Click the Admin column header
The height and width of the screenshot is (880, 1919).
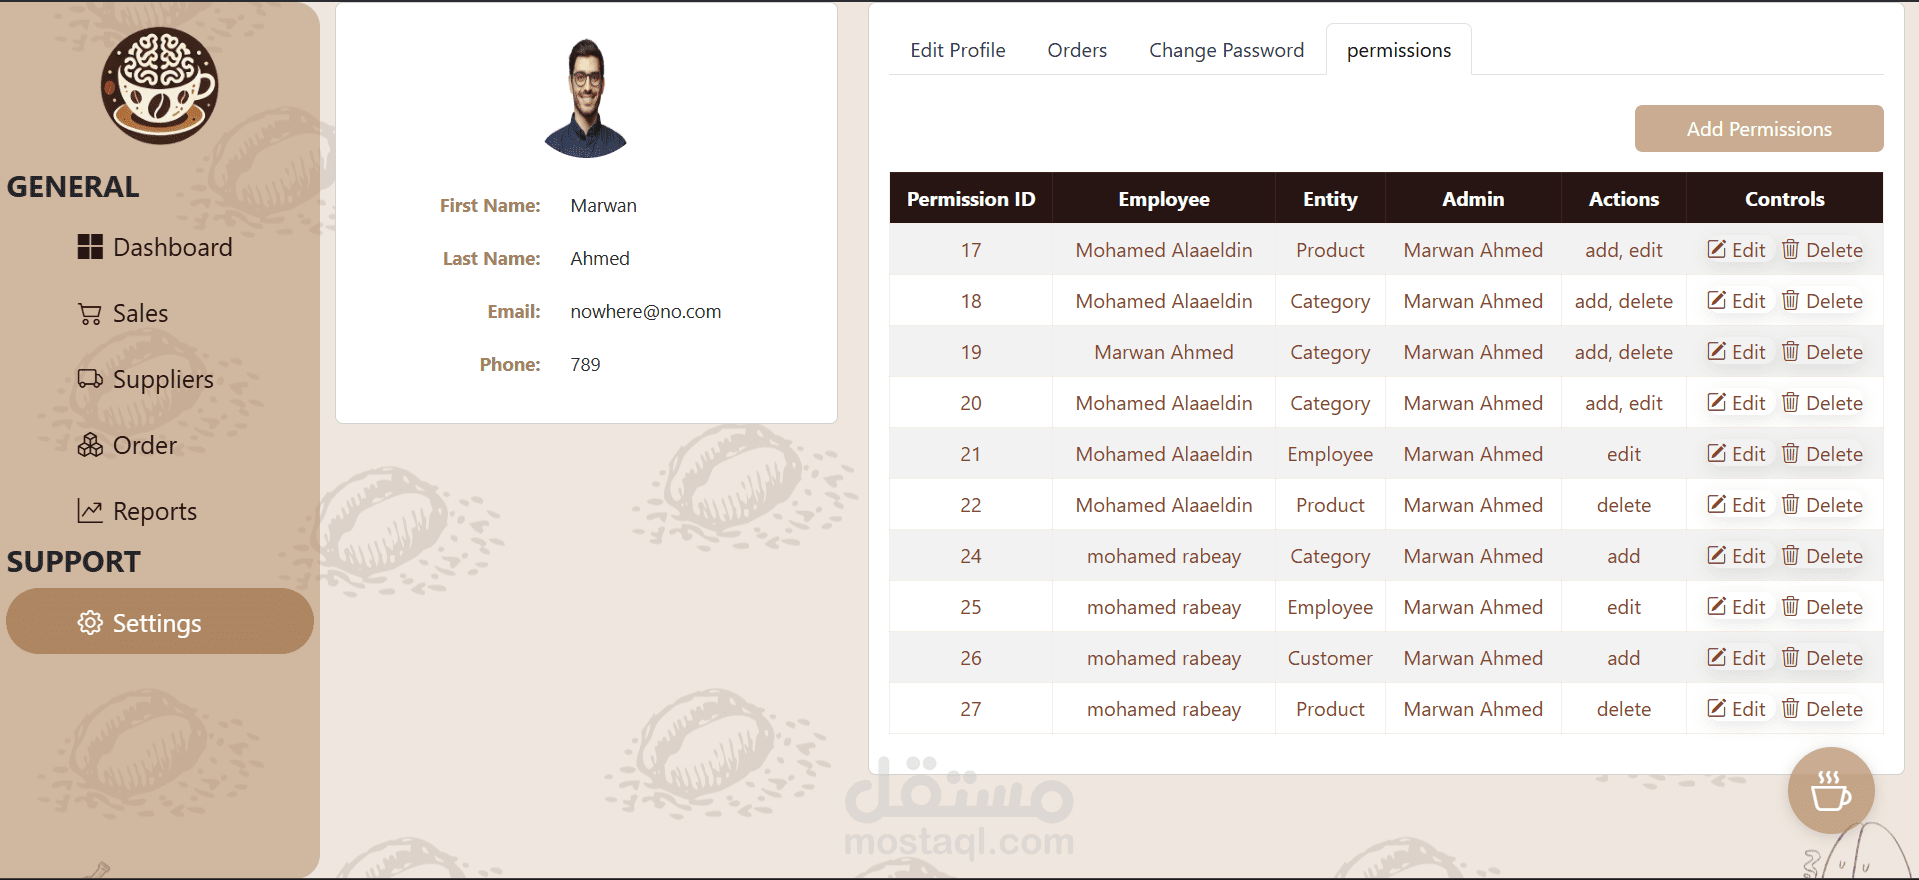[1473, 199]
